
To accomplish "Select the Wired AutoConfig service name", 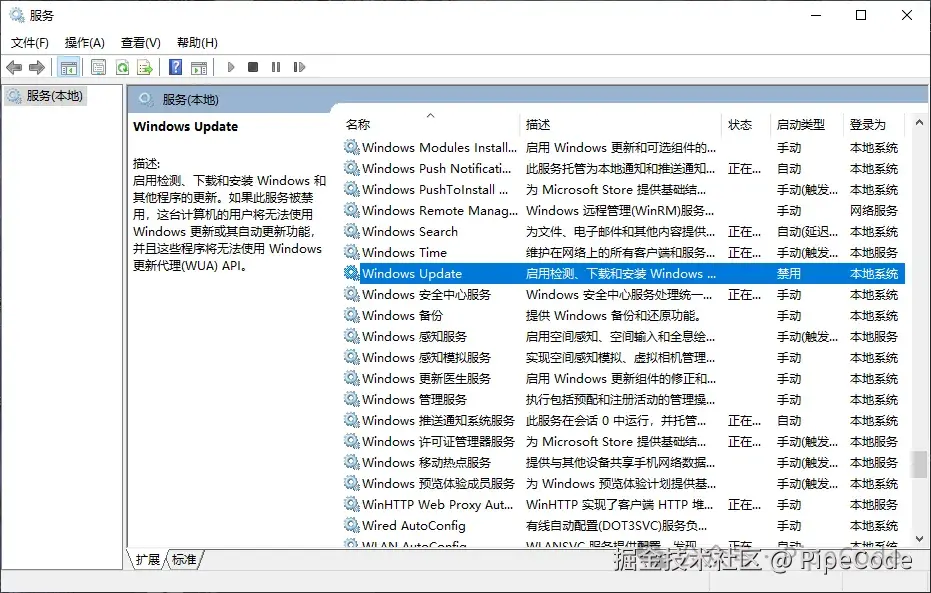I will (x=413, y=525).
